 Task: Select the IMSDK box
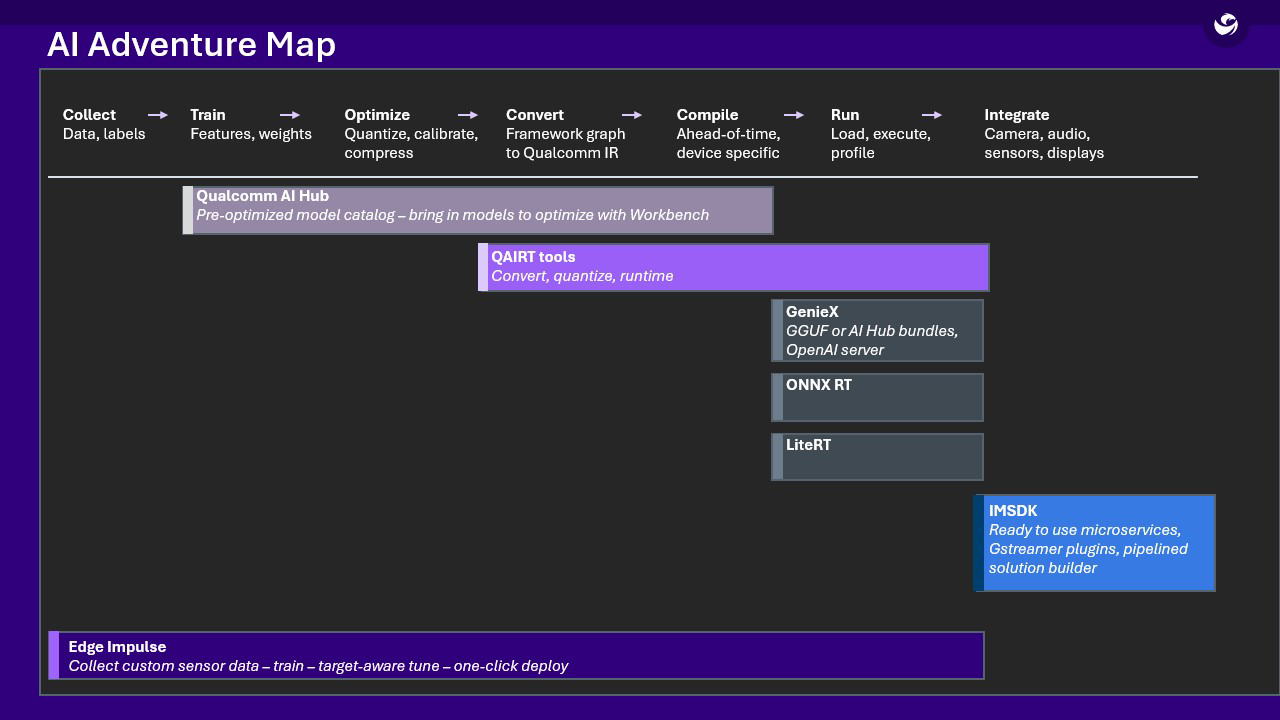1094,543
